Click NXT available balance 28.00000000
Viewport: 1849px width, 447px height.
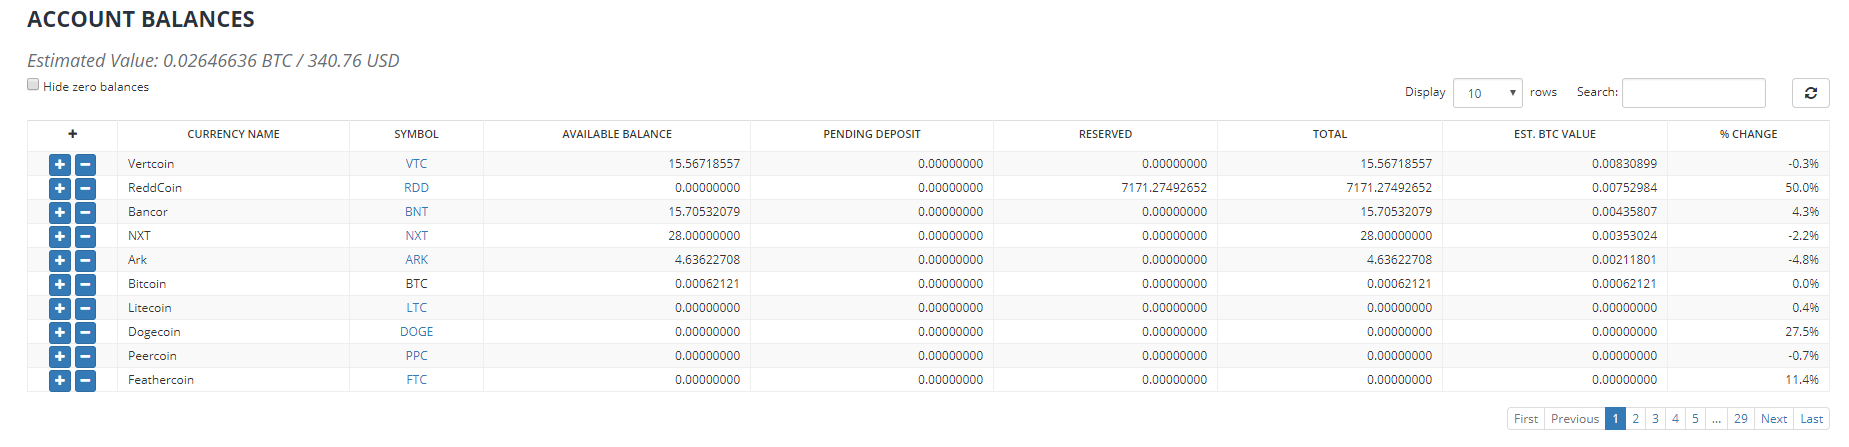(x=704, y=236)
